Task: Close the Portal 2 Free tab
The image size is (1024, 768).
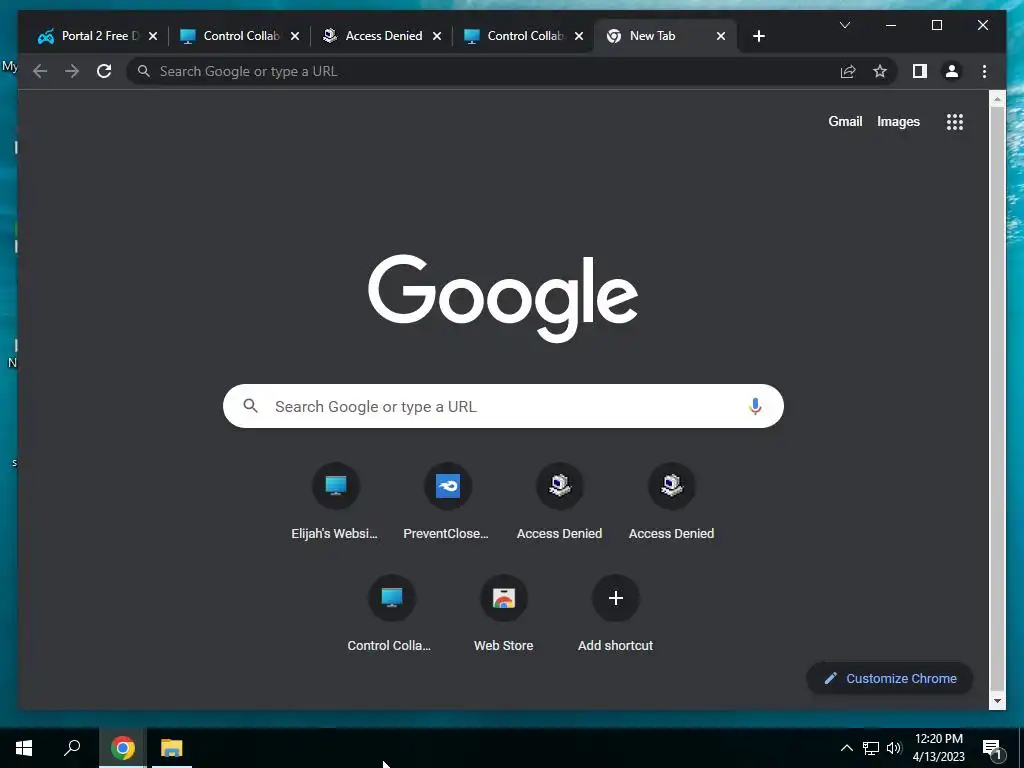Action: pos(153,36)
